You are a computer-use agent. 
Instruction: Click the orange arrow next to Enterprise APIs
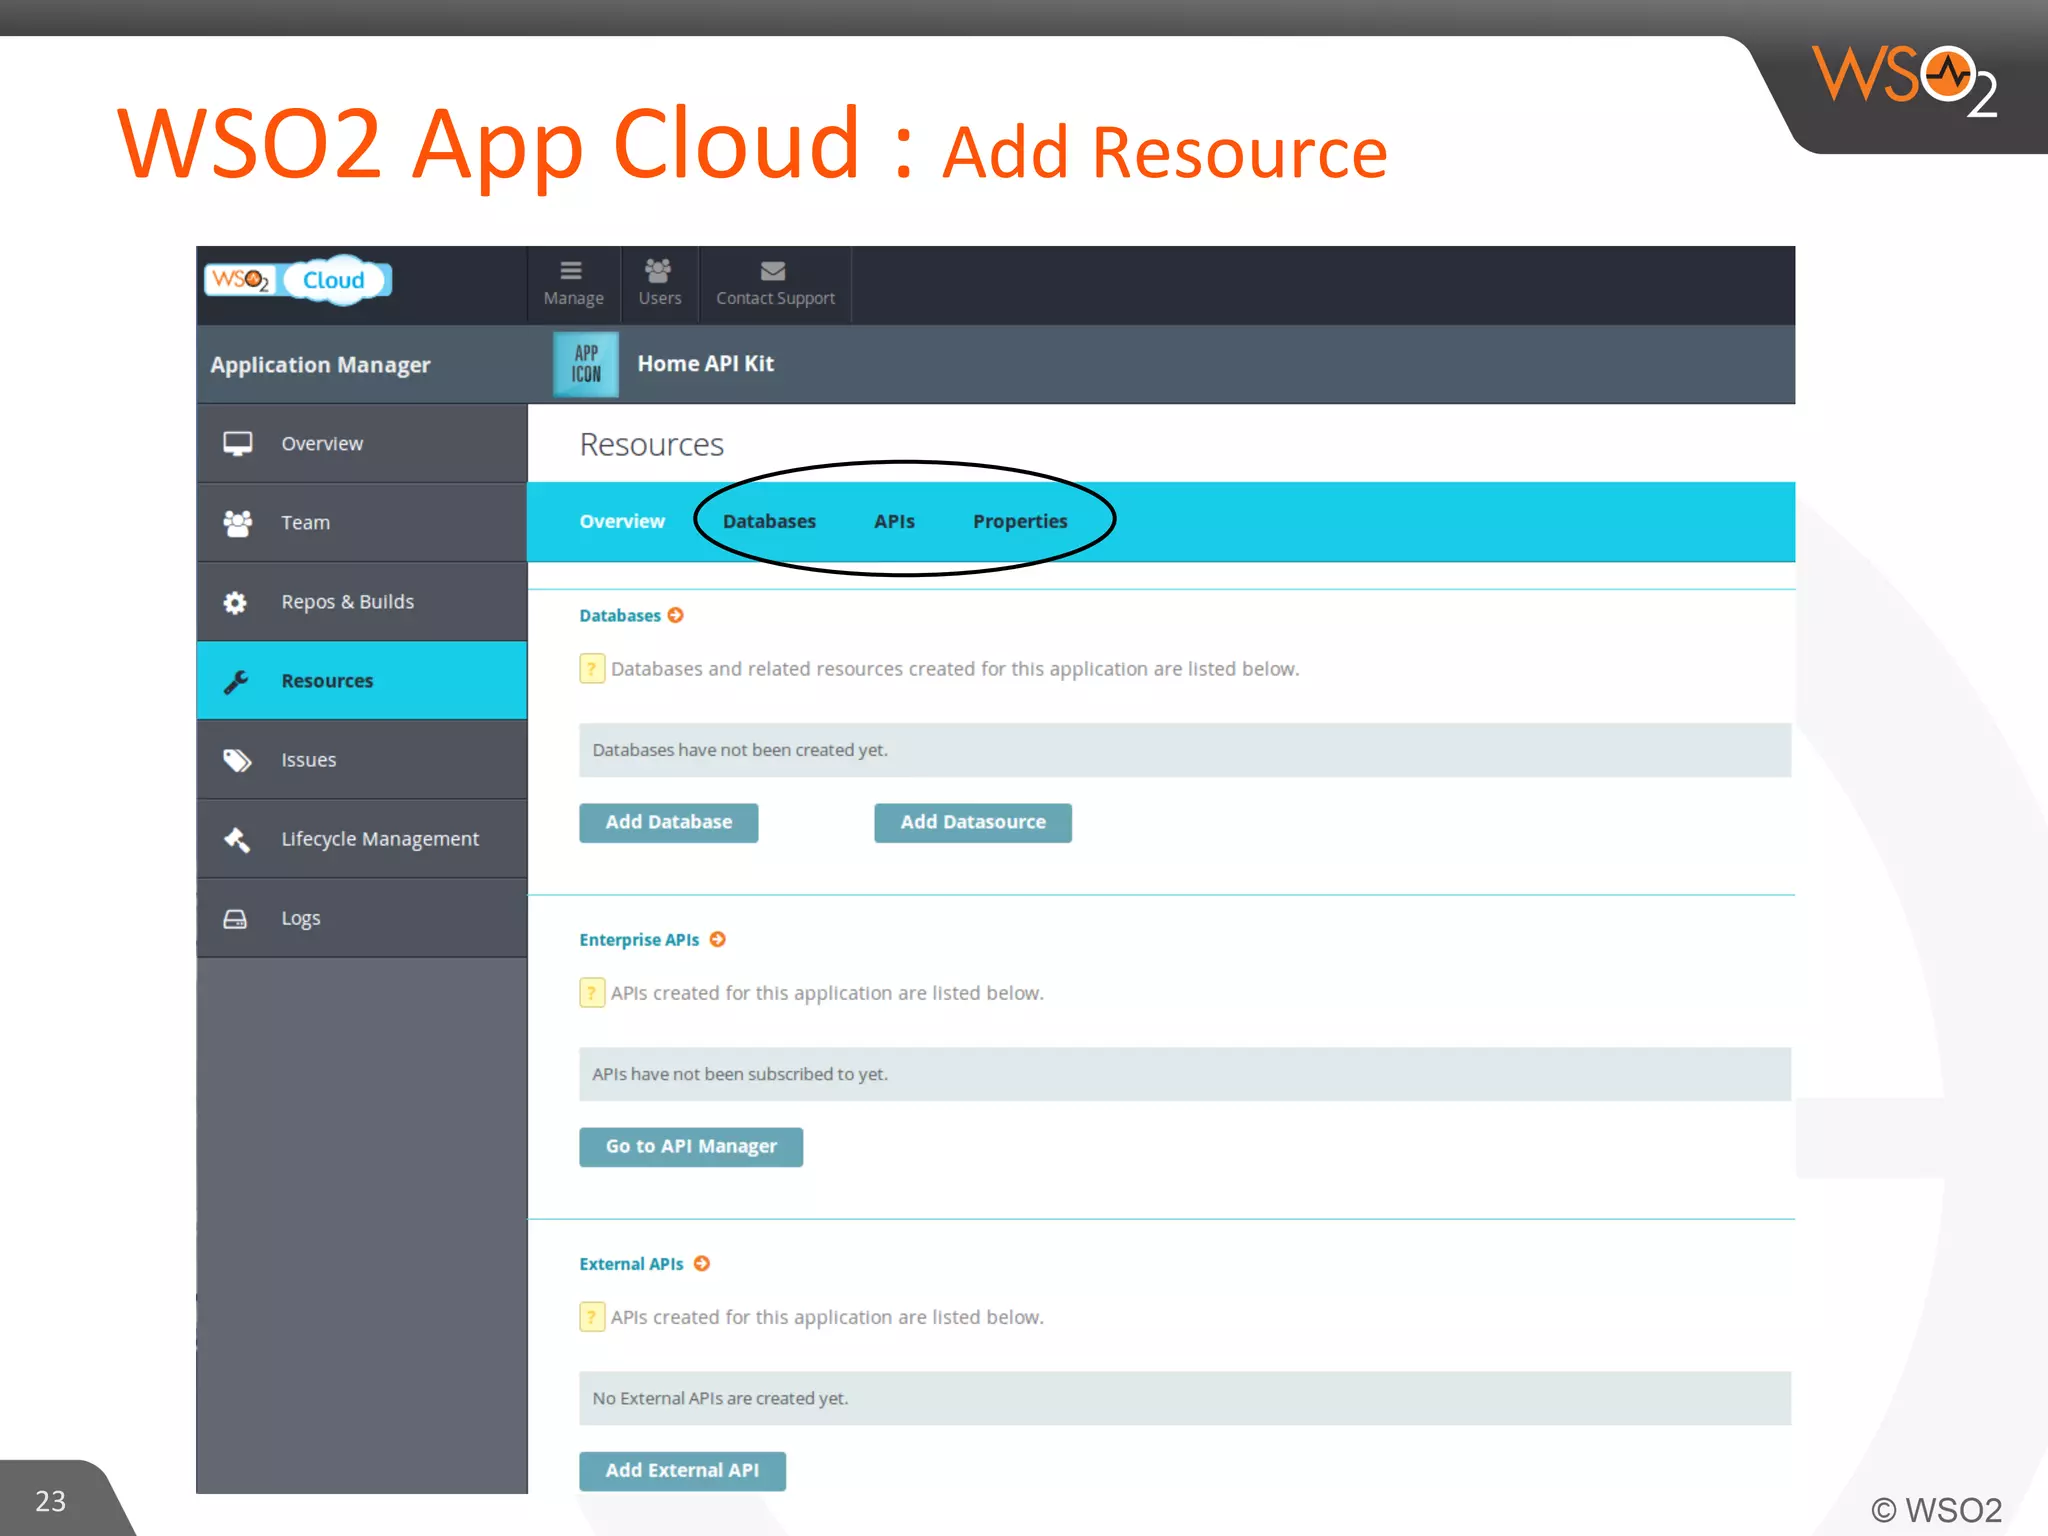[x=718, y=939]
